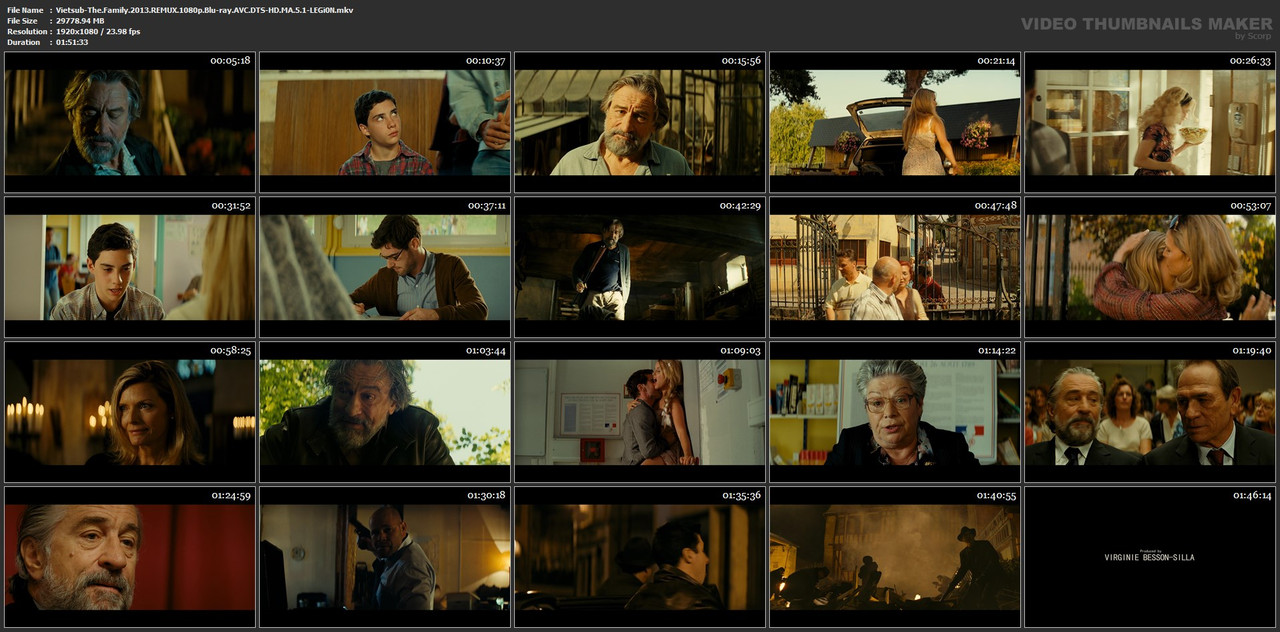Select the thumbnail at 01:03:44

click(385, 412)
